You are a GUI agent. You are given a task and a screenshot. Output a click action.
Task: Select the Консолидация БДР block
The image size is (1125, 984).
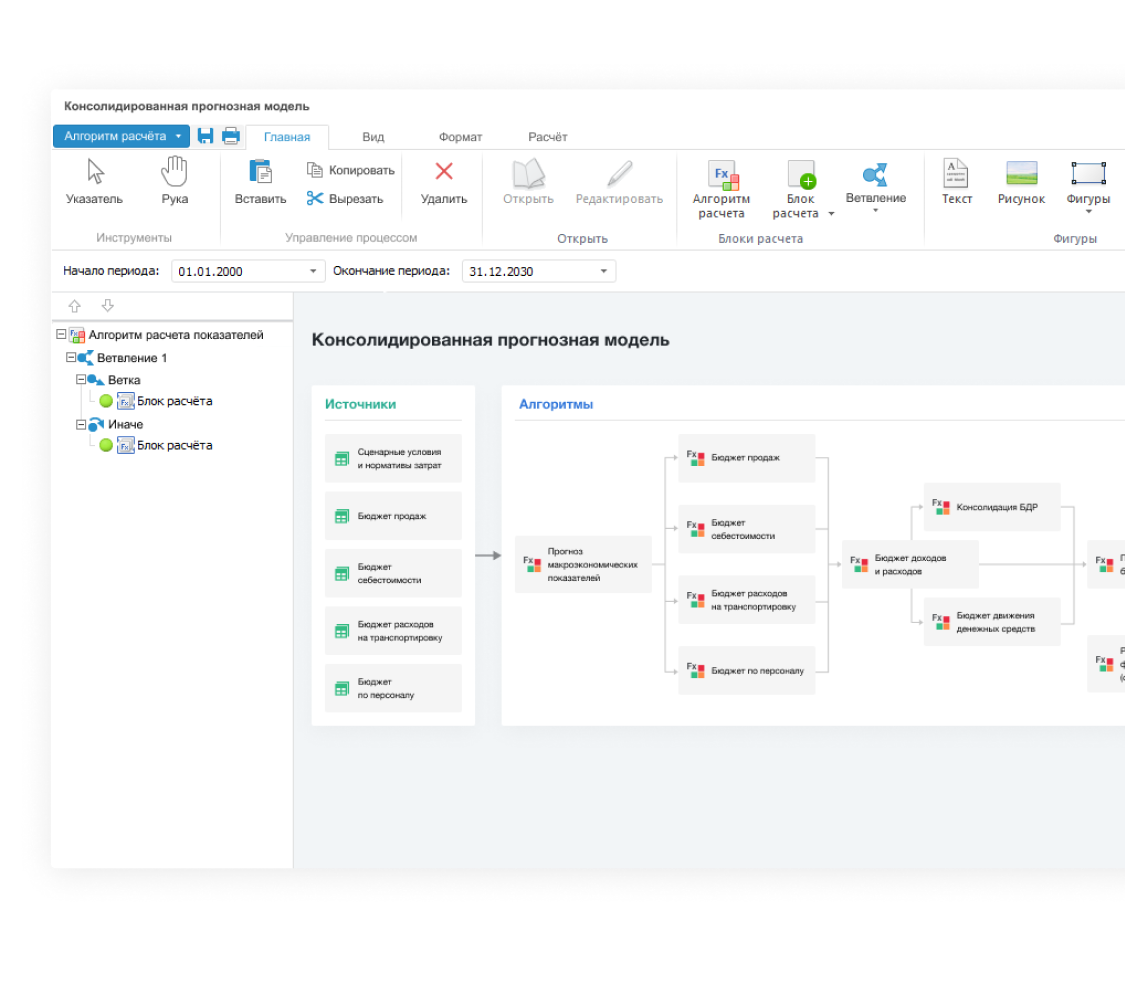(x=992, y=507)
